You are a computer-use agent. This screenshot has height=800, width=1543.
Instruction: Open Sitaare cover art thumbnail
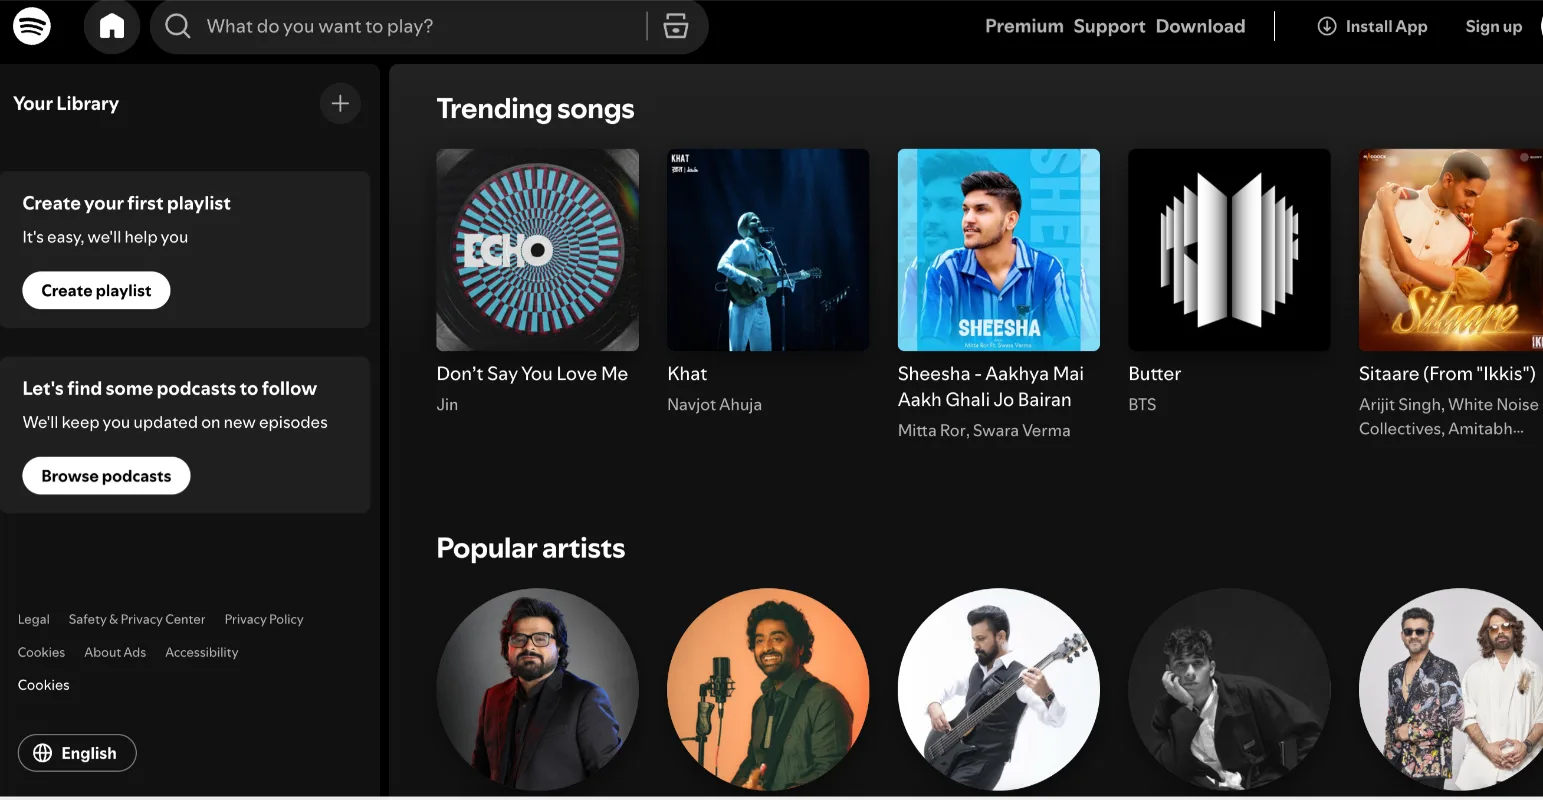(1451, 250)
